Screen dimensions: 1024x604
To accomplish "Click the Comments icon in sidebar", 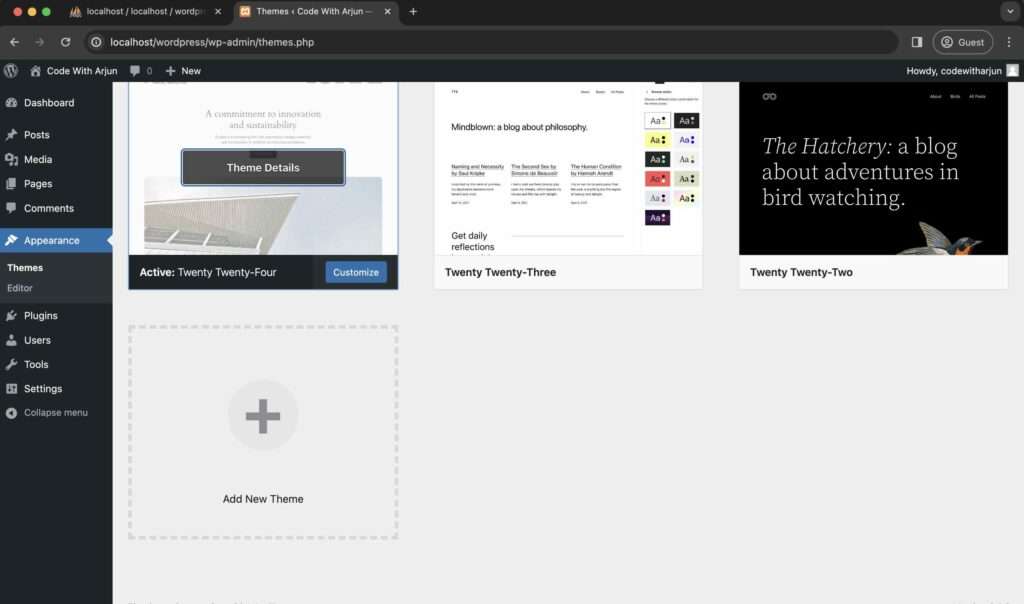I will 11,208.
